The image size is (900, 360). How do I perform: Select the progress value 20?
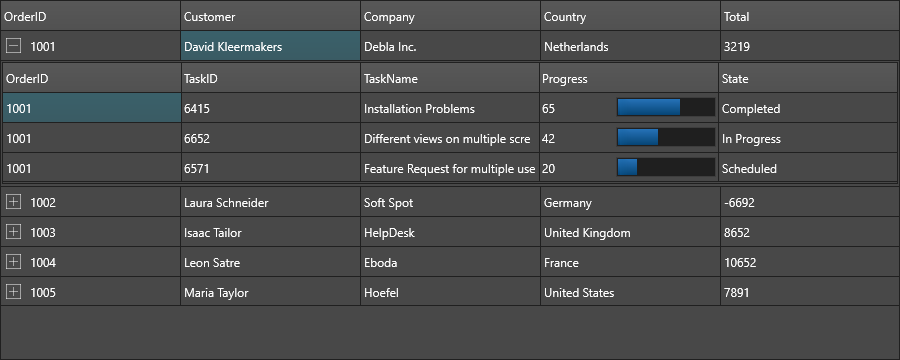pos(549,168)
